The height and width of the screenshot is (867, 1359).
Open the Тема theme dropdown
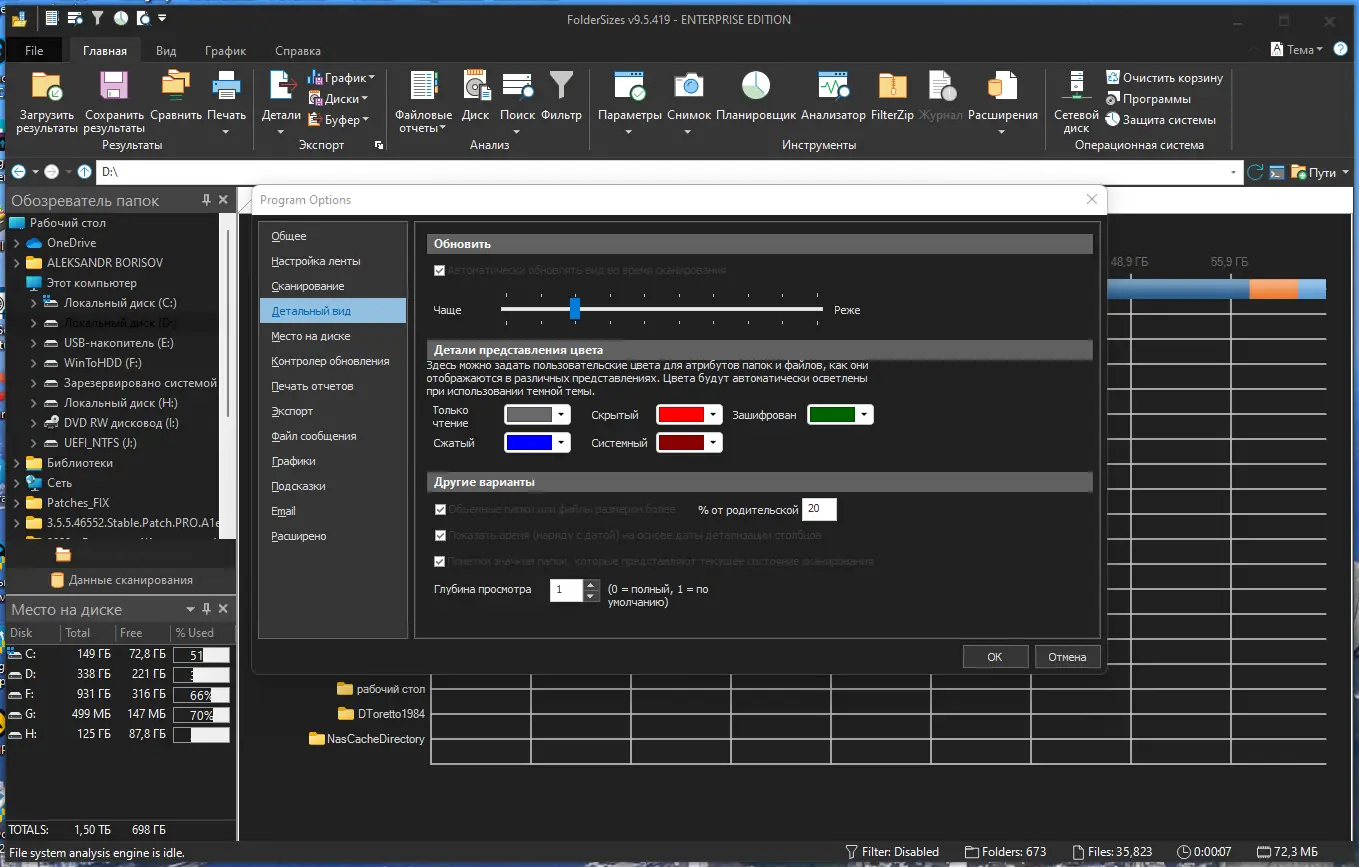1298,49
